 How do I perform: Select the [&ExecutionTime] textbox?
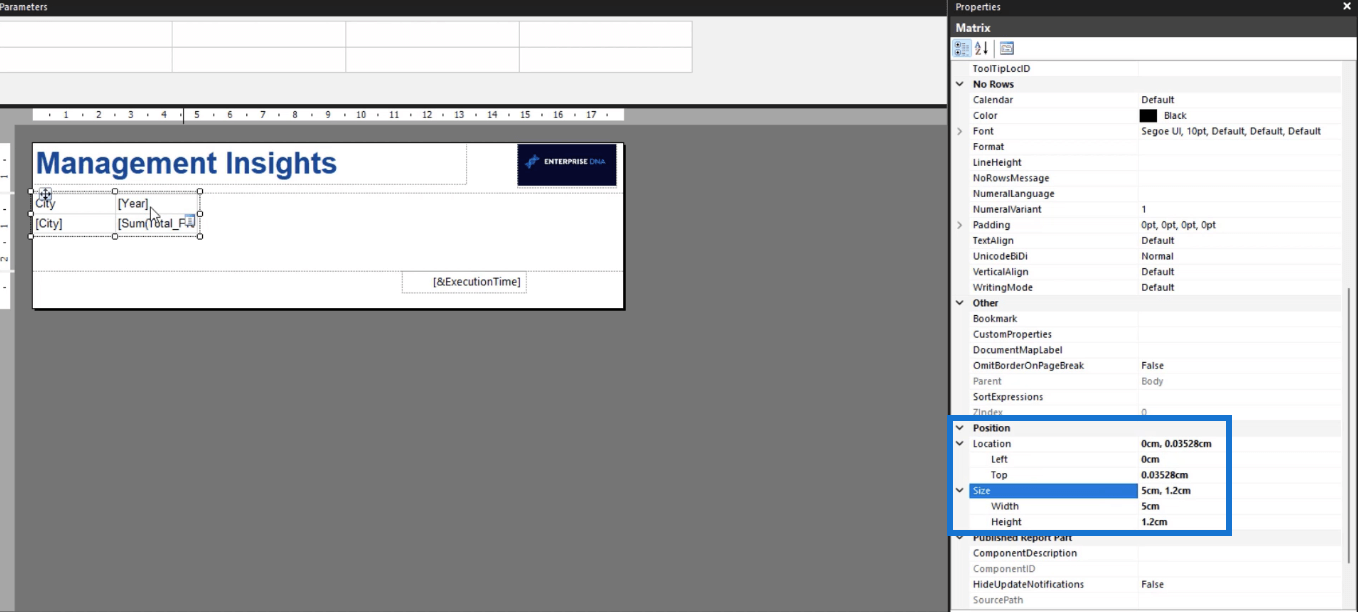point(464,282)
